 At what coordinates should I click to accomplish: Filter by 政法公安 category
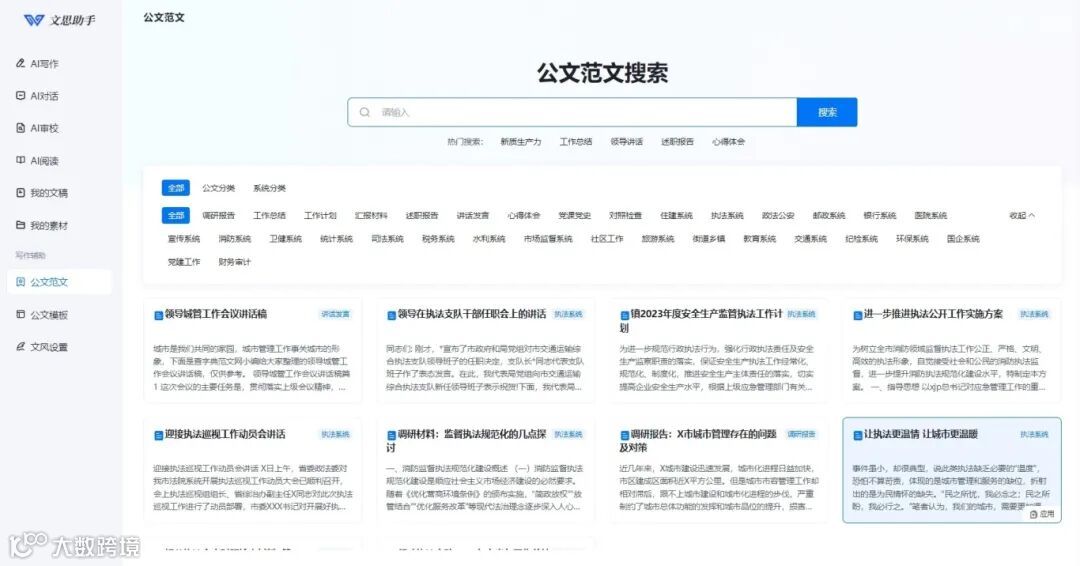tap(778, 216)
